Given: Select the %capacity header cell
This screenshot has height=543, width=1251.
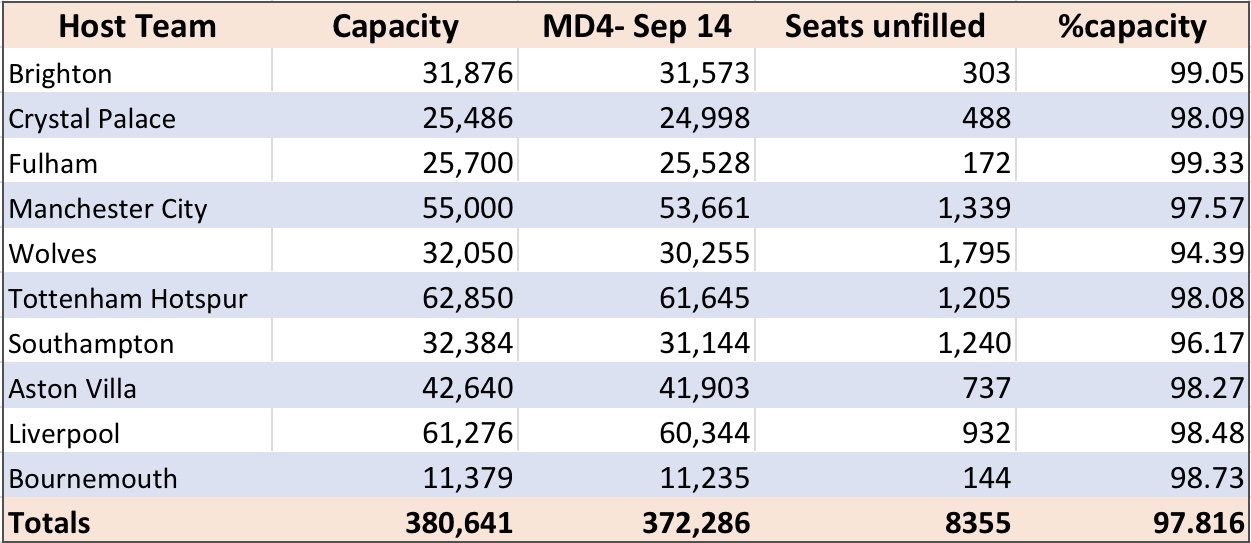Looking at the screenshot, I should [x=1132, y=27].
